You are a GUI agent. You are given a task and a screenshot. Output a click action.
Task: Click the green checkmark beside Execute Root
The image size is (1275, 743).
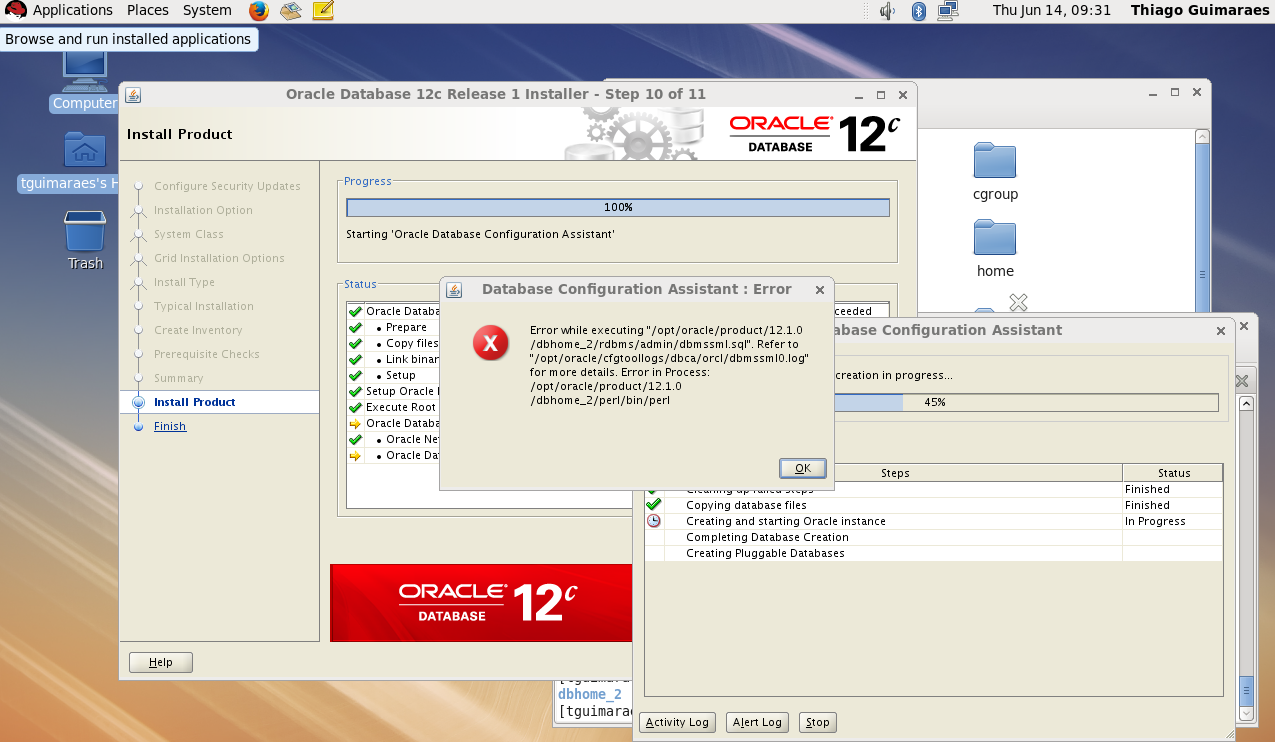click(x=355, y=407)
